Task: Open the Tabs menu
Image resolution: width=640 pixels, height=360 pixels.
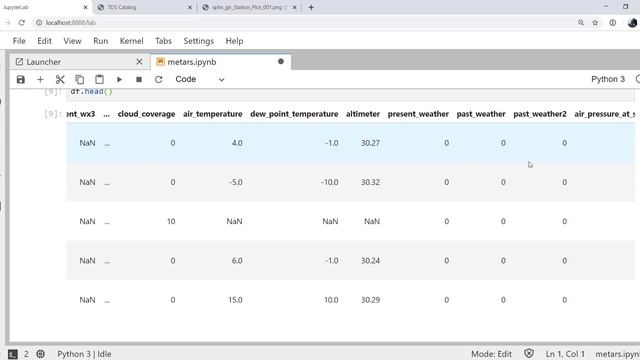Action: (x=163, y=41)
